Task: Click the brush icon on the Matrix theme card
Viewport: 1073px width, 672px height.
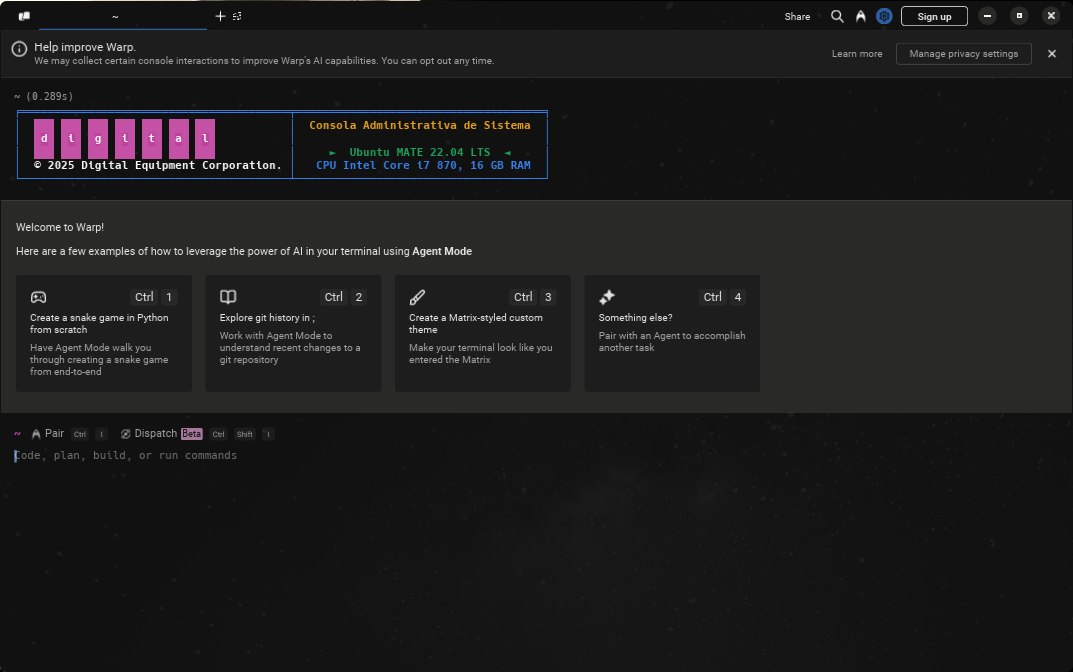Action: (417, 297)
